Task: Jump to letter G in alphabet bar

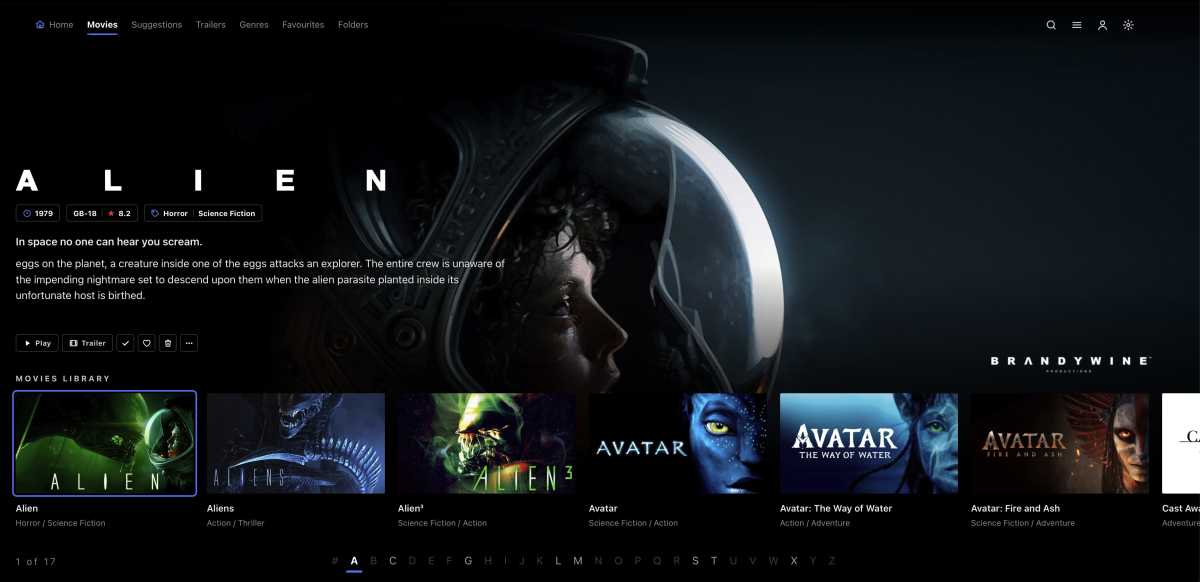Action: click(468, 561)
